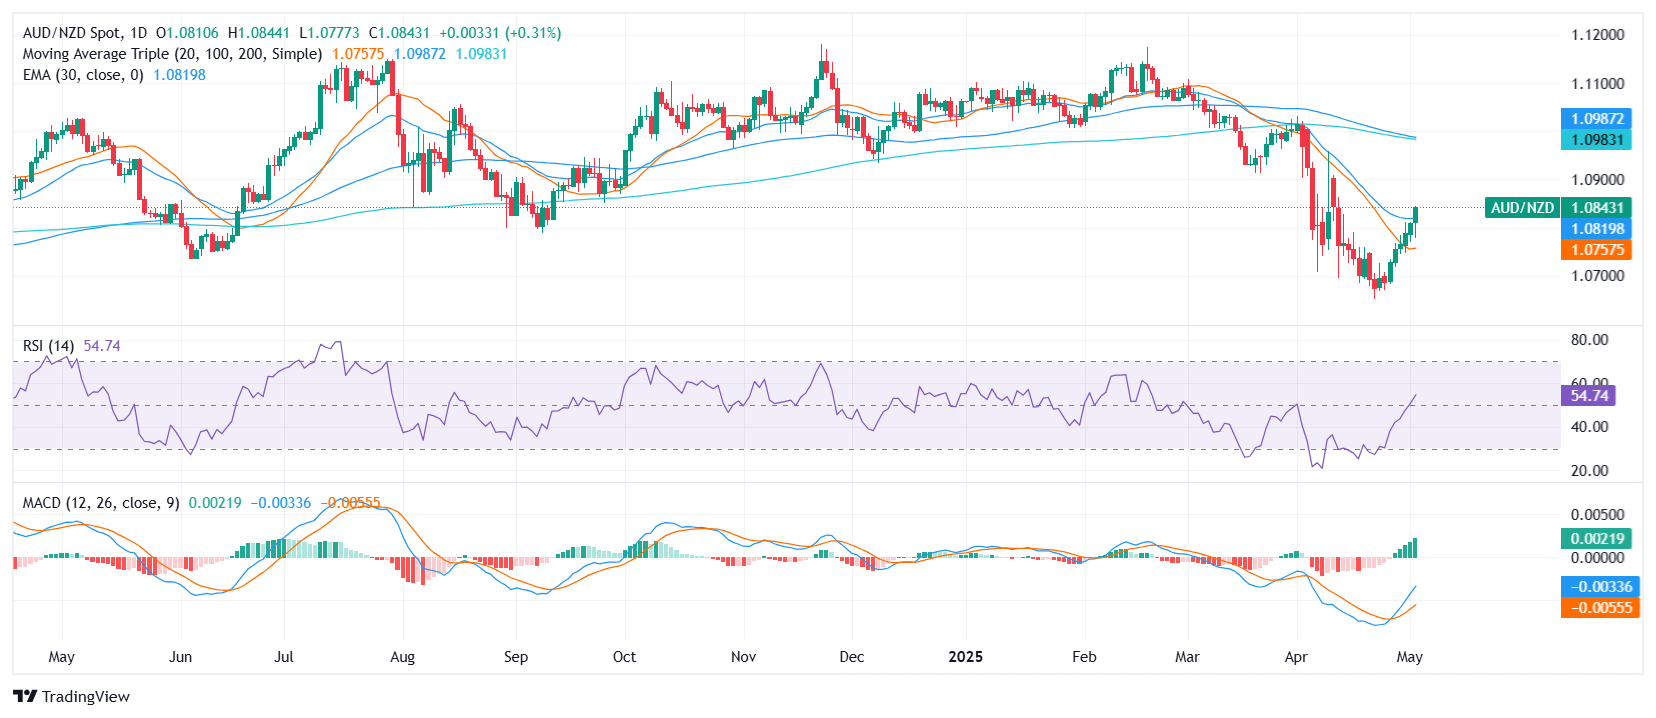Click the Dec label on time axis
This screenshot has width=1656, height=718.
click(851, 657)
